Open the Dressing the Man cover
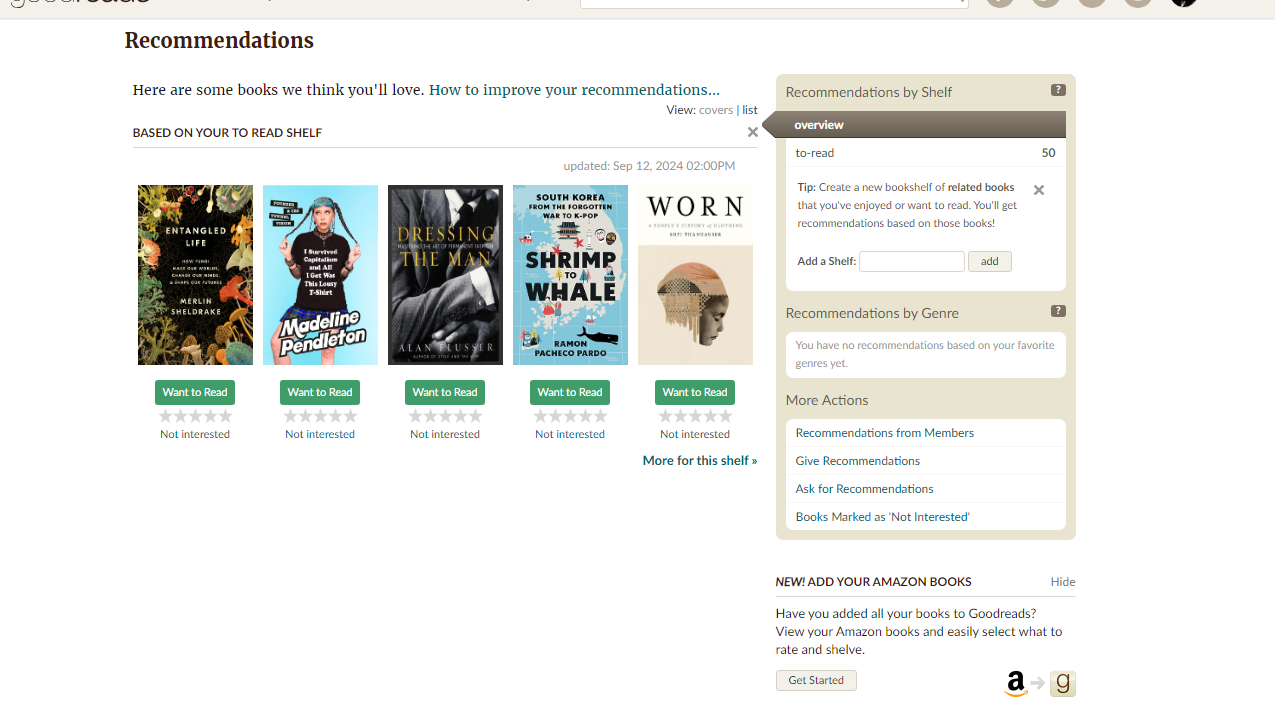Viewport: 1275px width, 718px height. click(445, 275)
